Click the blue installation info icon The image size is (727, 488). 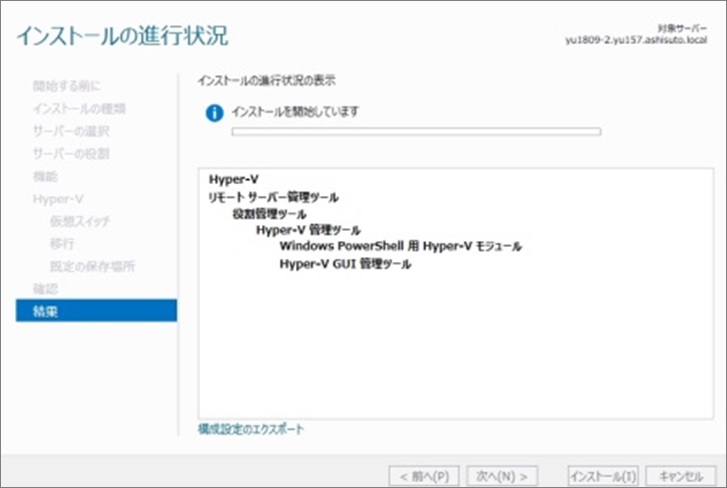coord(213,113)
